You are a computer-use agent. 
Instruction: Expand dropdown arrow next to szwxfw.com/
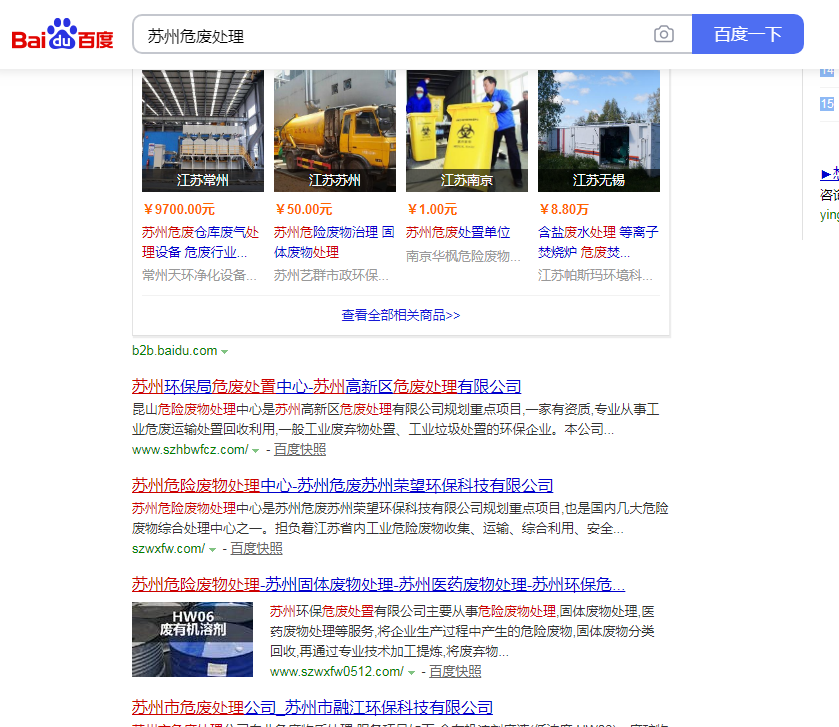tap(213, 549)
